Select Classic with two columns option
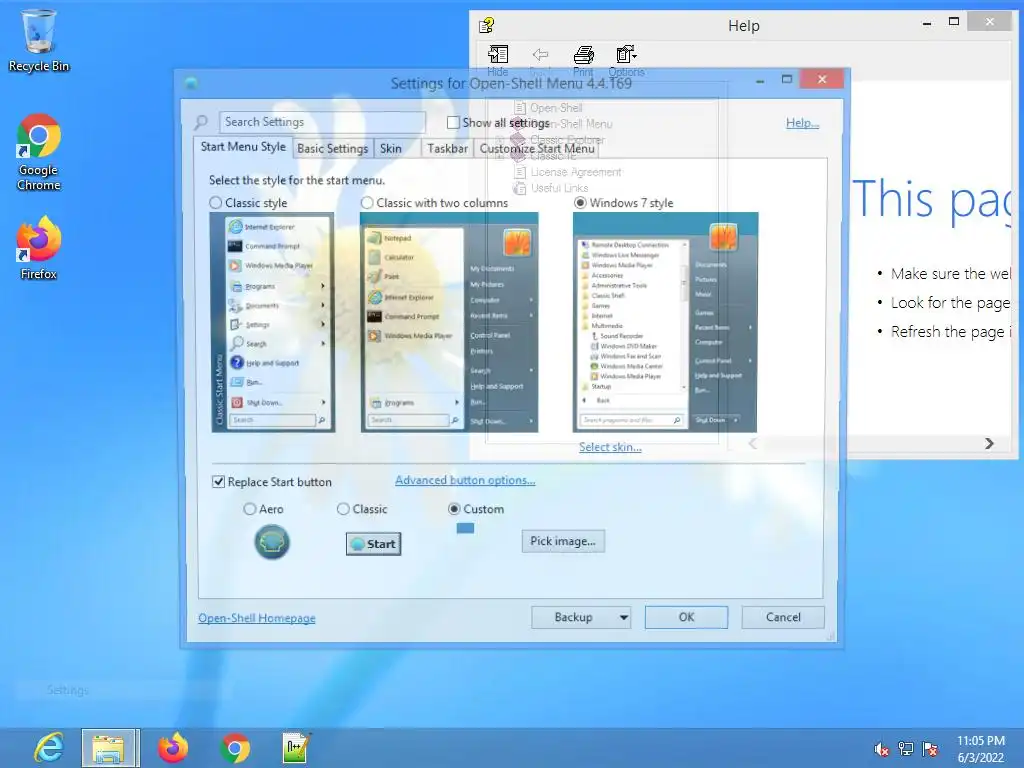 click(367, 203)
